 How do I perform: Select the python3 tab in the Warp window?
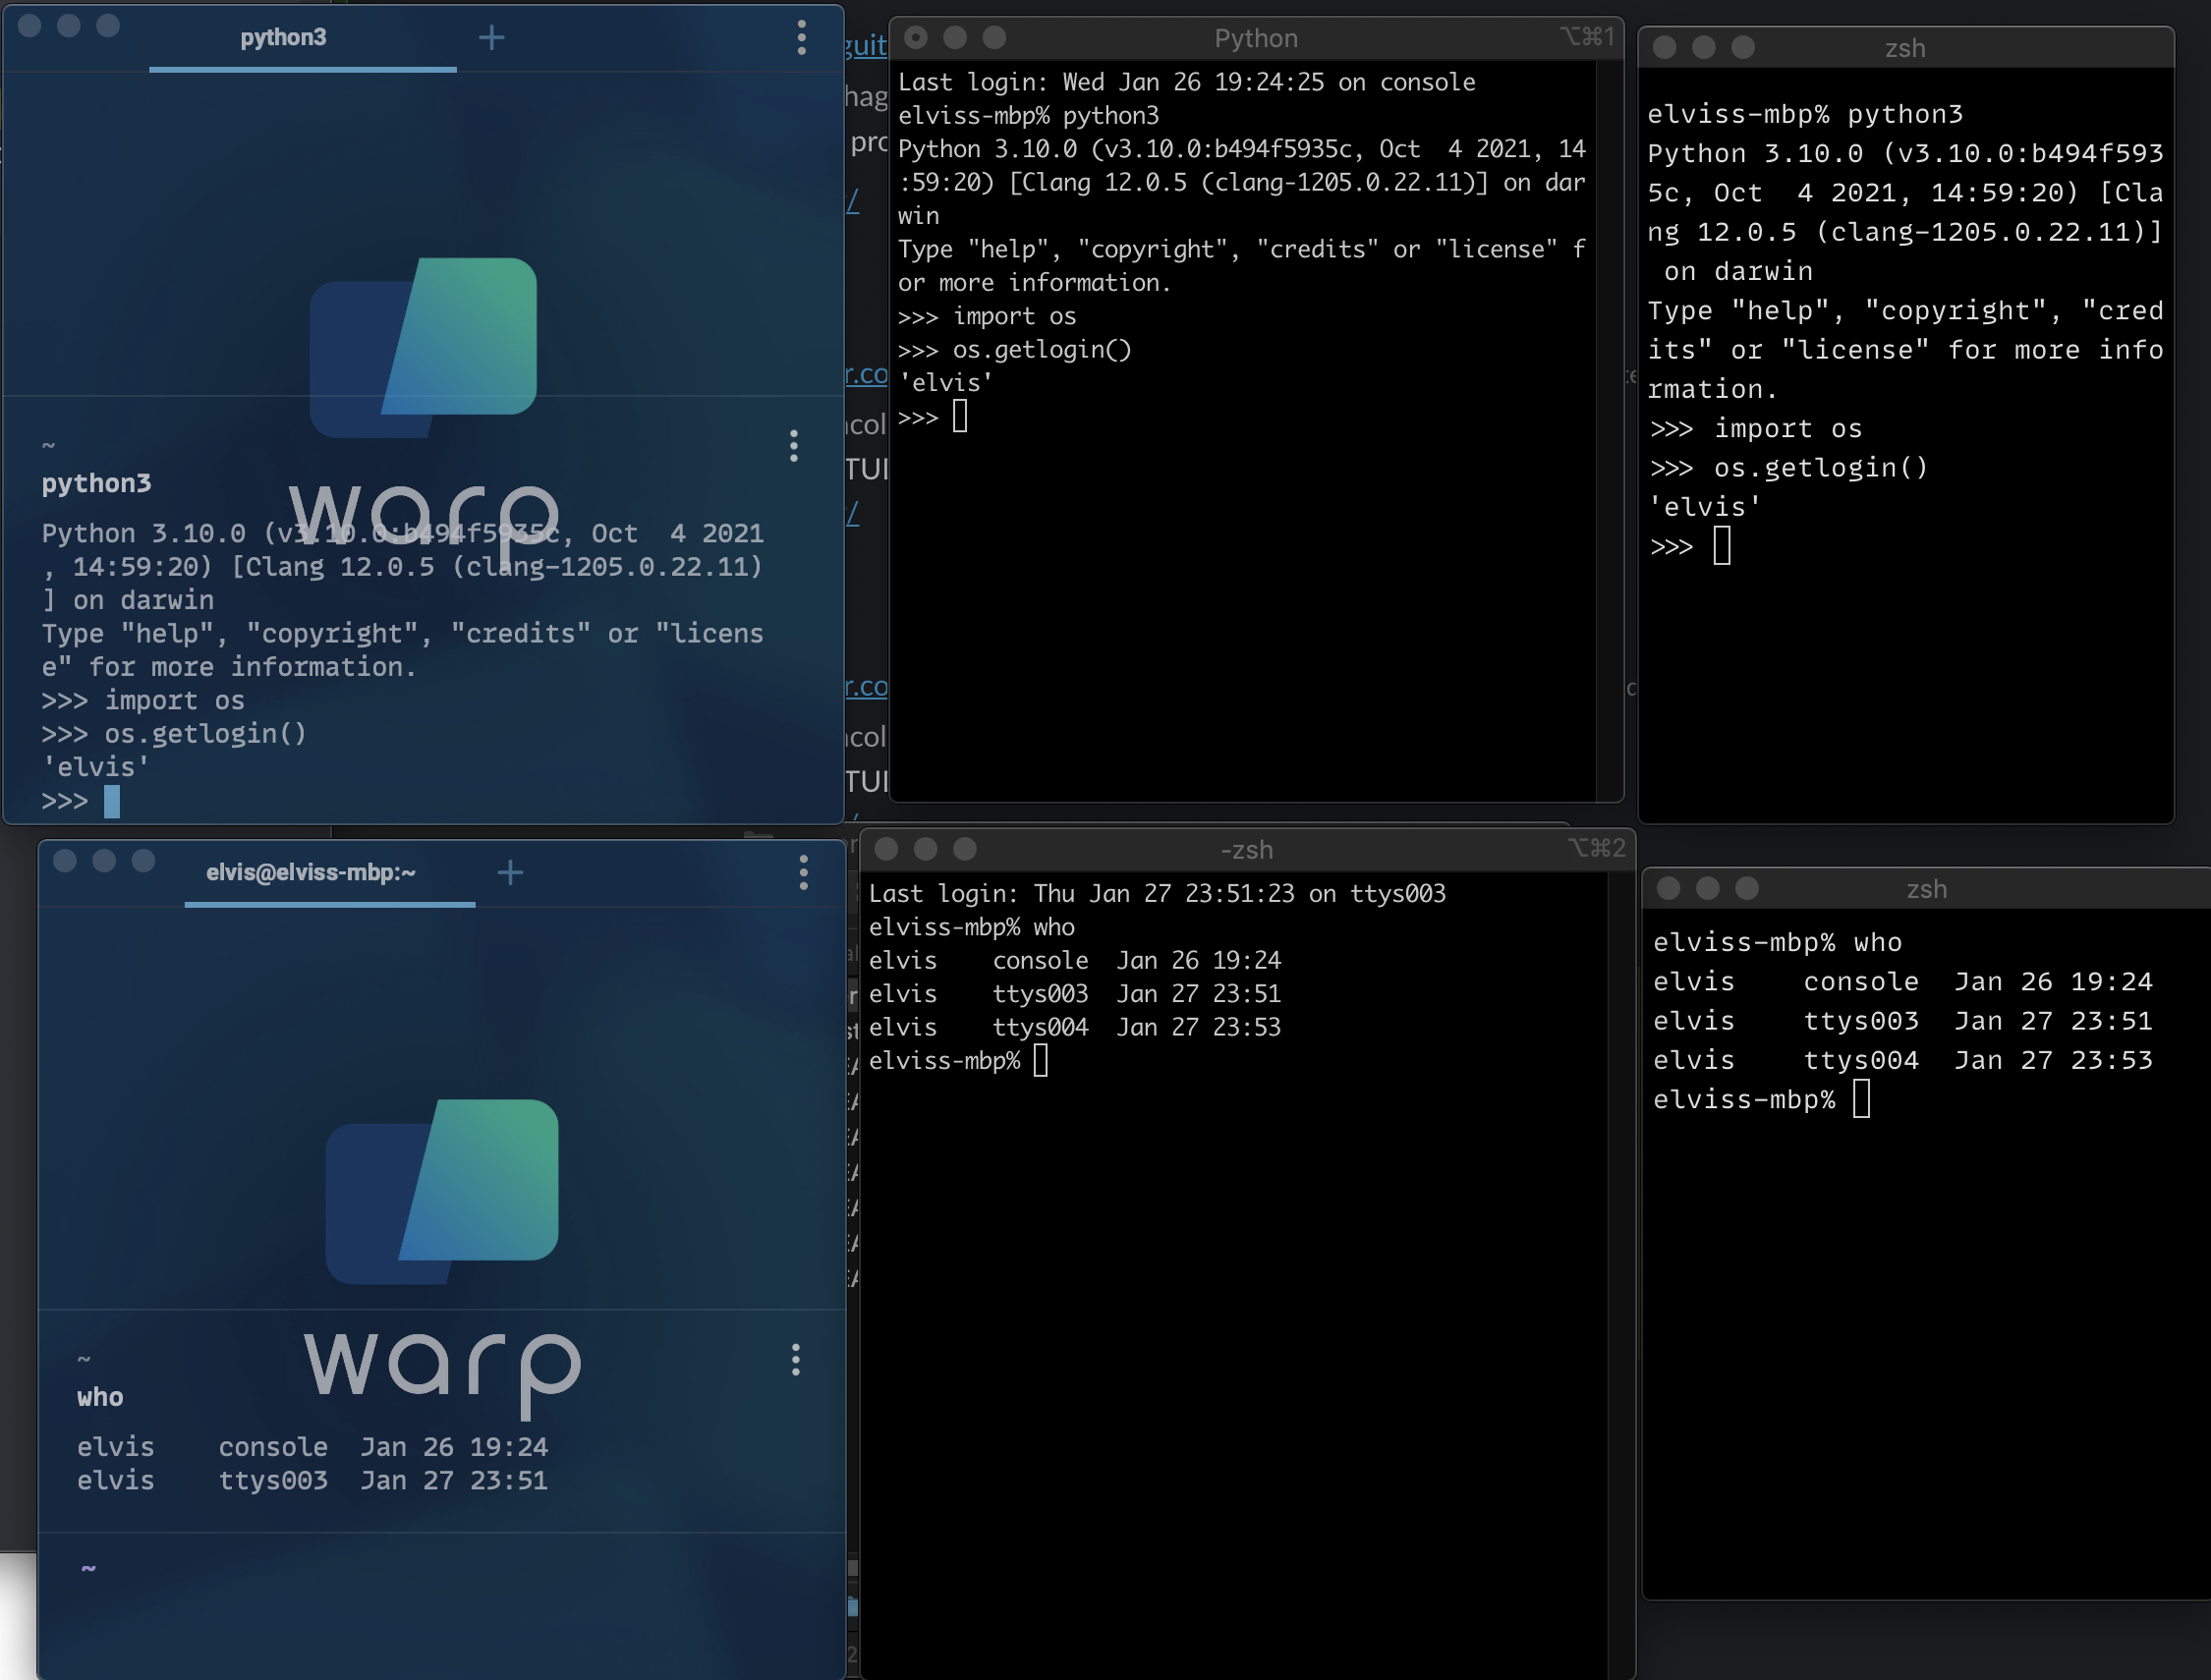285,38
